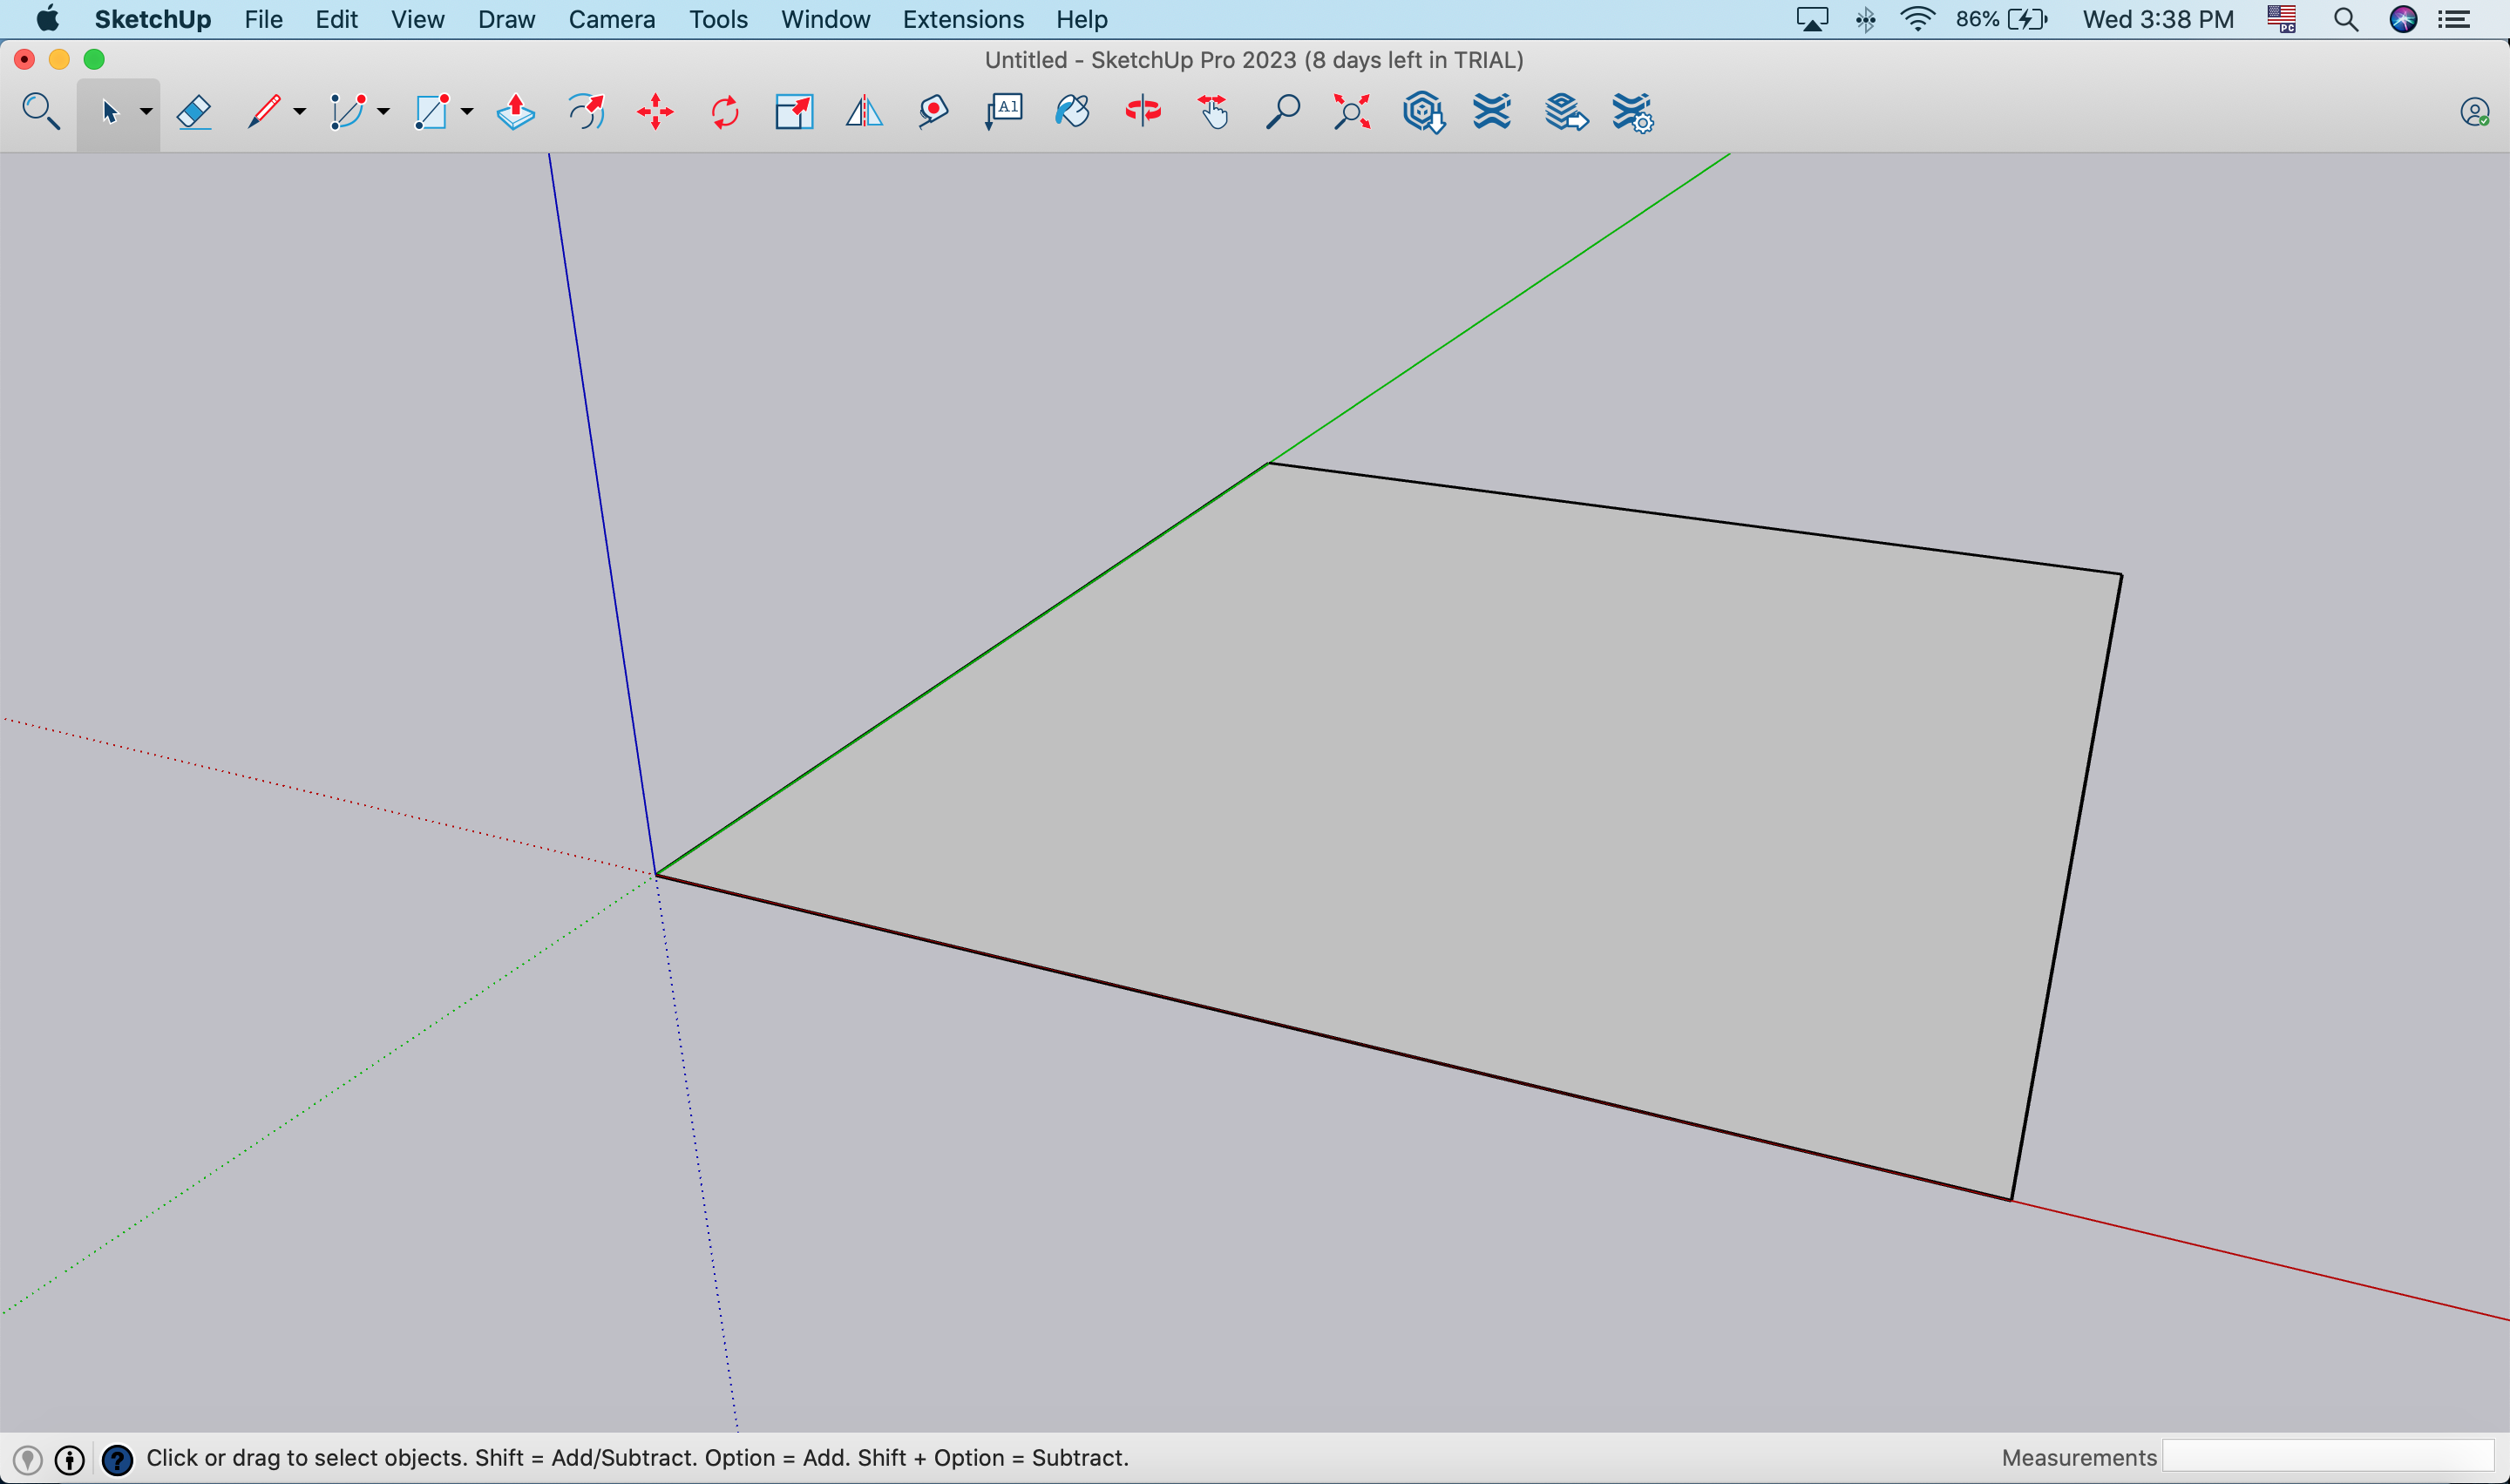Select the Pan hand tool
The image size is (2510, 1484).
point(1213,112)
